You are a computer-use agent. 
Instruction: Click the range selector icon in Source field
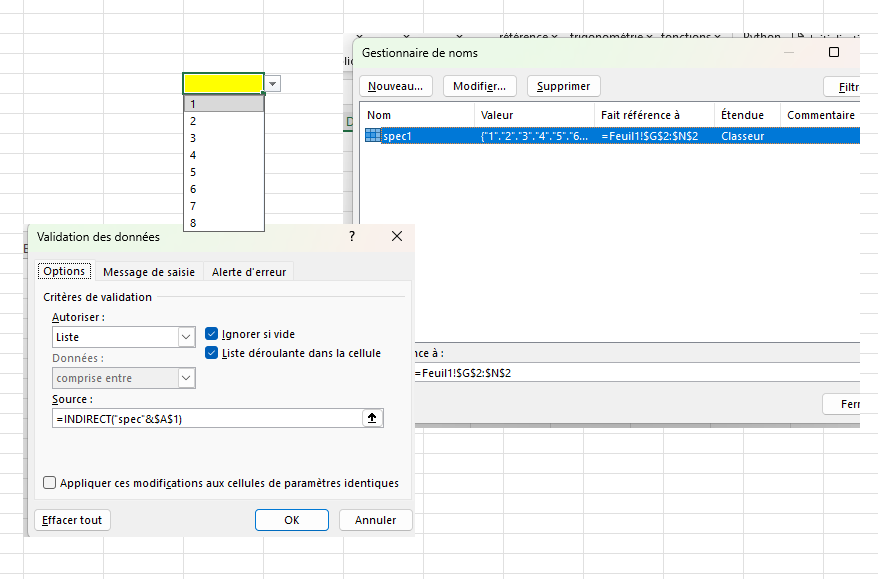point(372,419)
